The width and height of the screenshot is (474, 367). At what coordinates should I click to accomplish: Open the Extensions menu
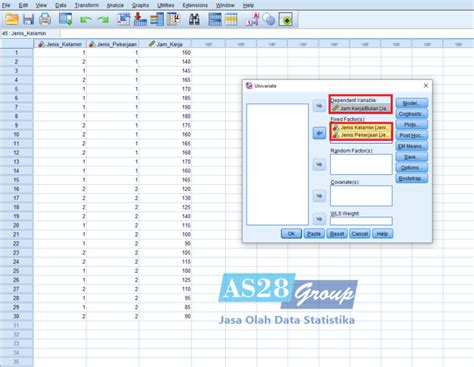click(x=195, y=5)
